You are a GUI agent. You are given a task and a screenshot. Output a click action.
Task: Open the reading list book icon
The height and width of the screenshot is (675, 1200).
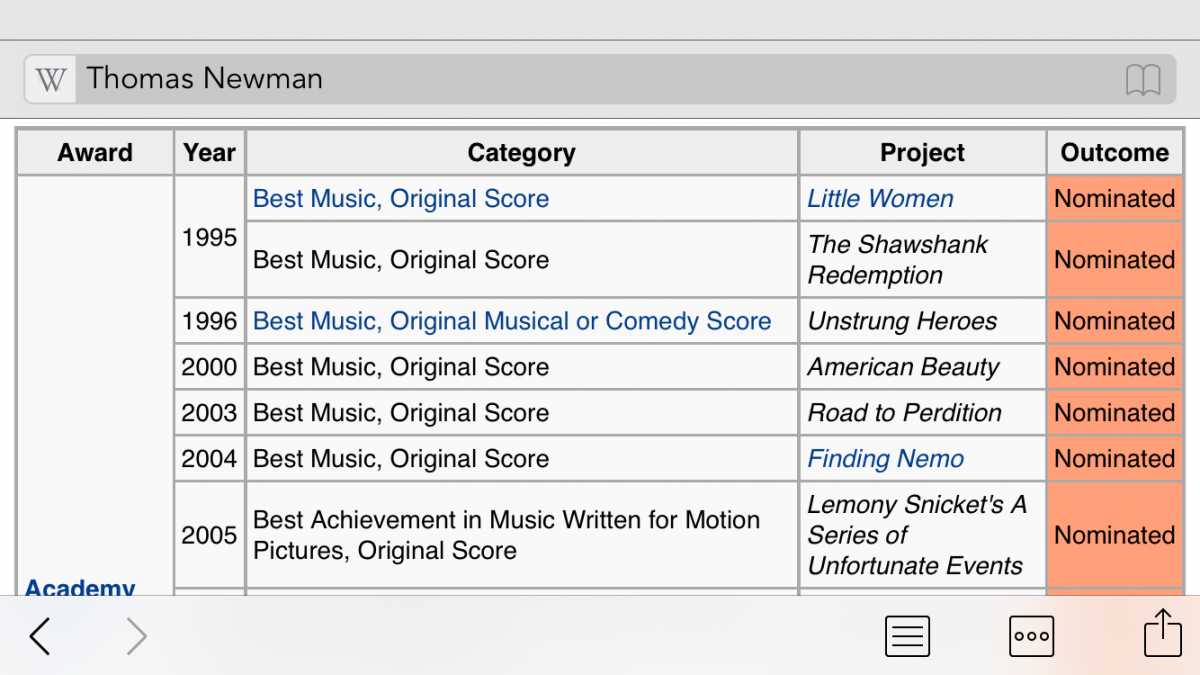1143,79
